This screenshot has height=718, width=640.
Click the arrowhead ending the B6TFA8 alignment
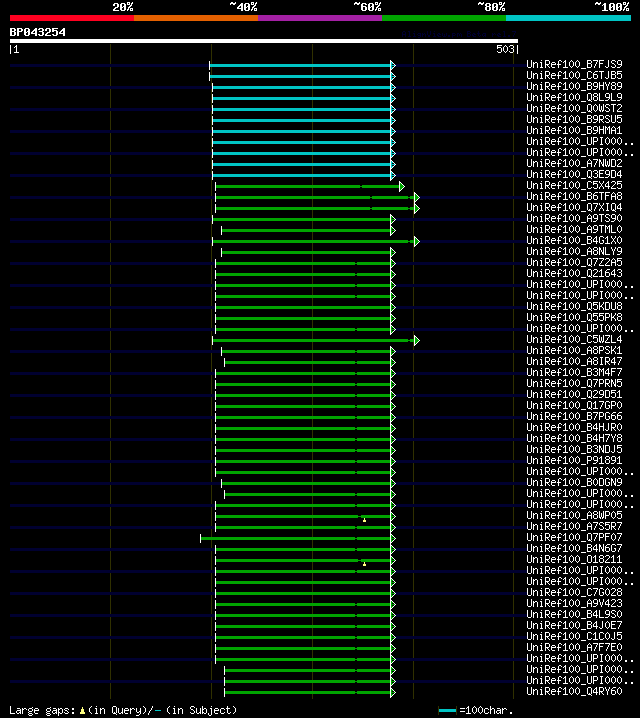tap(417, 197)
